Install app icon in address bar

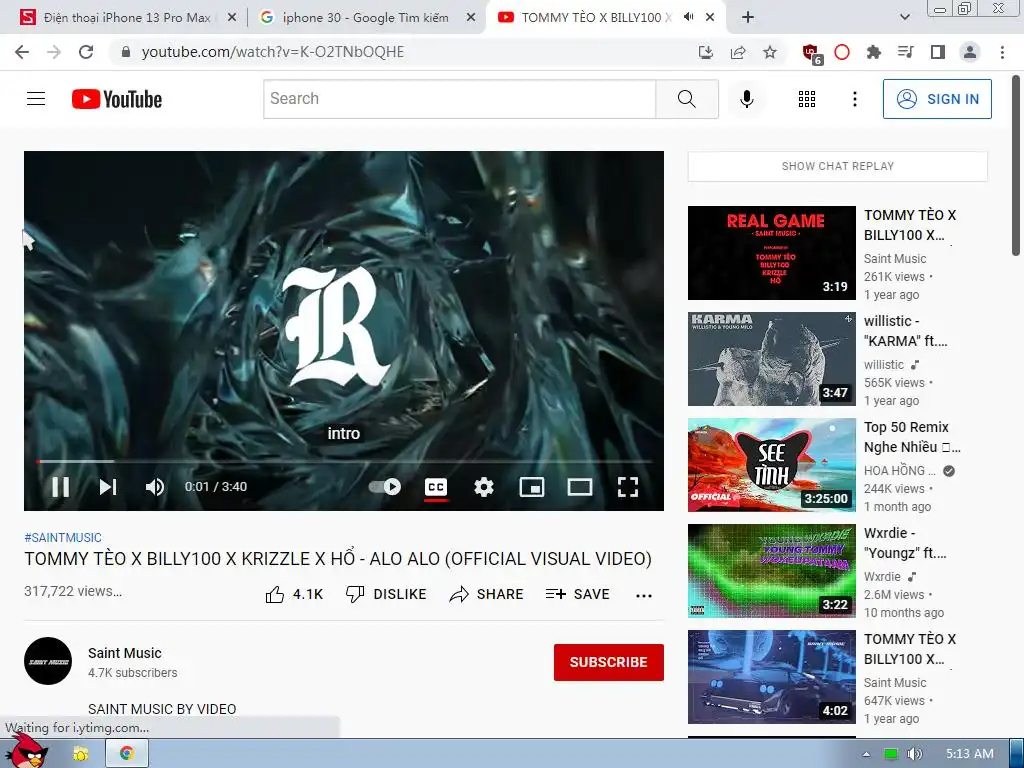pyautogui.click(x=705, y=52)
